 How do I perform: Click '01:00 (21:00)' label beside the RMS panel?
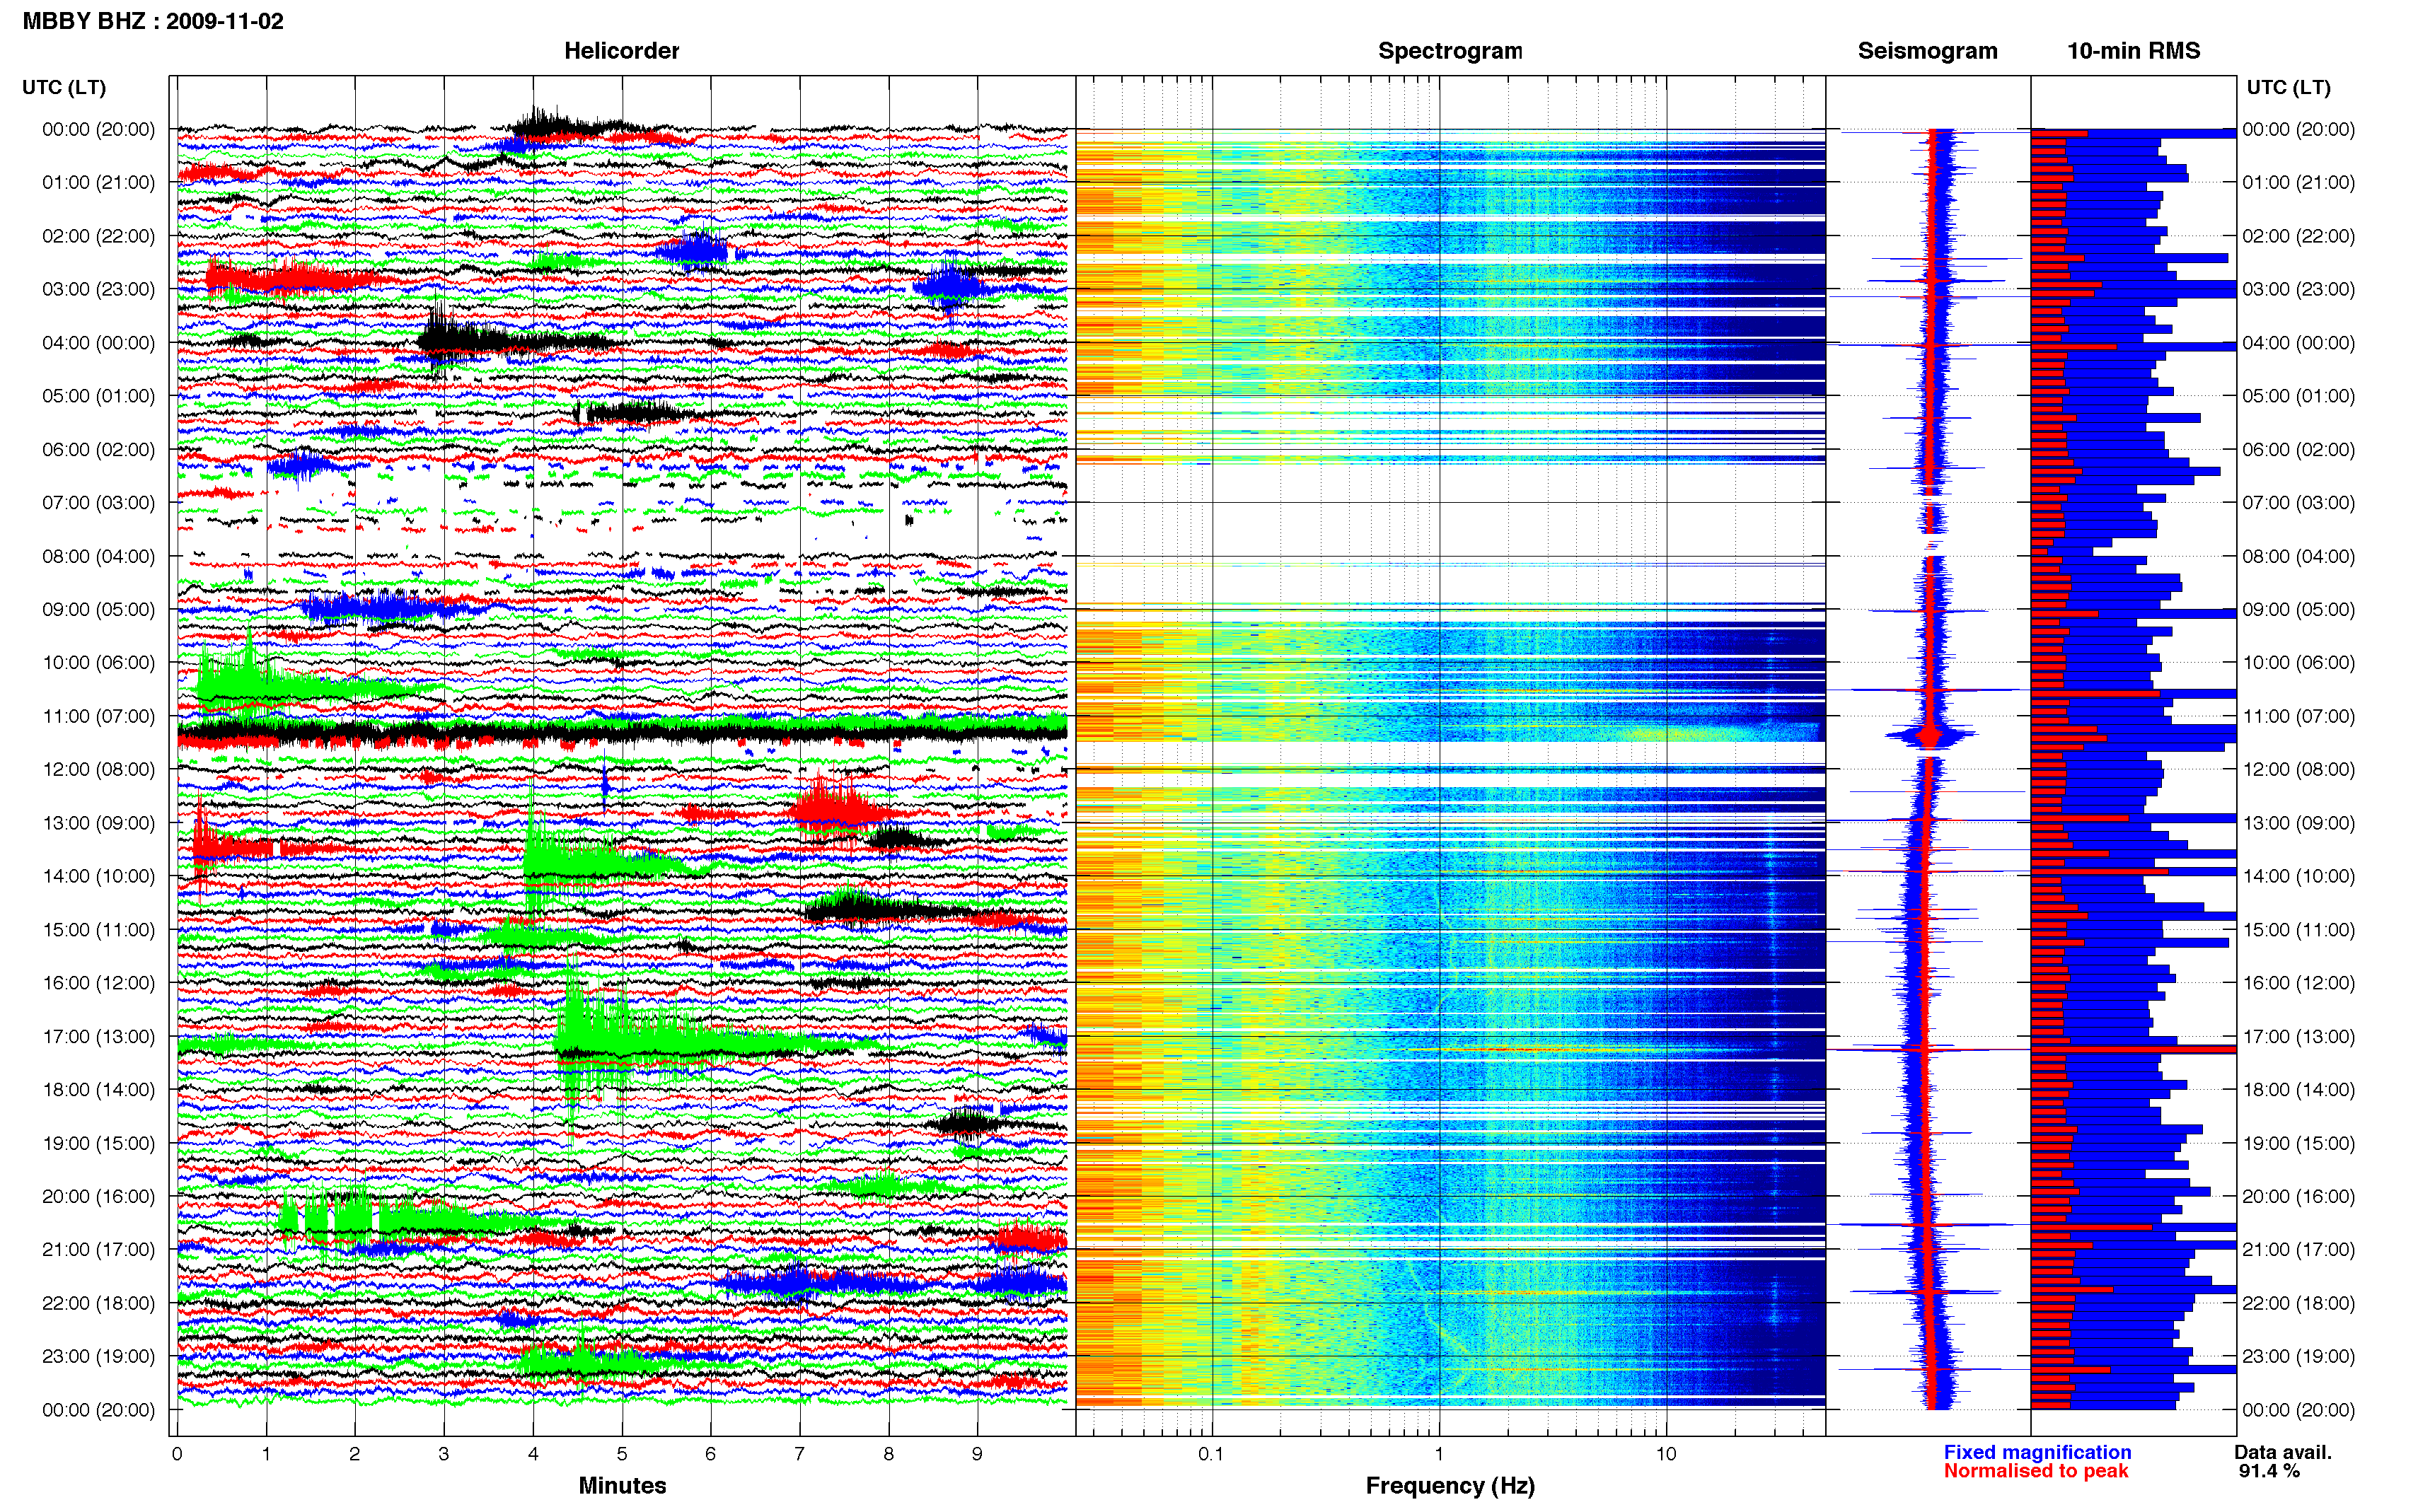pyautogui.click(x=2298, y=182)
